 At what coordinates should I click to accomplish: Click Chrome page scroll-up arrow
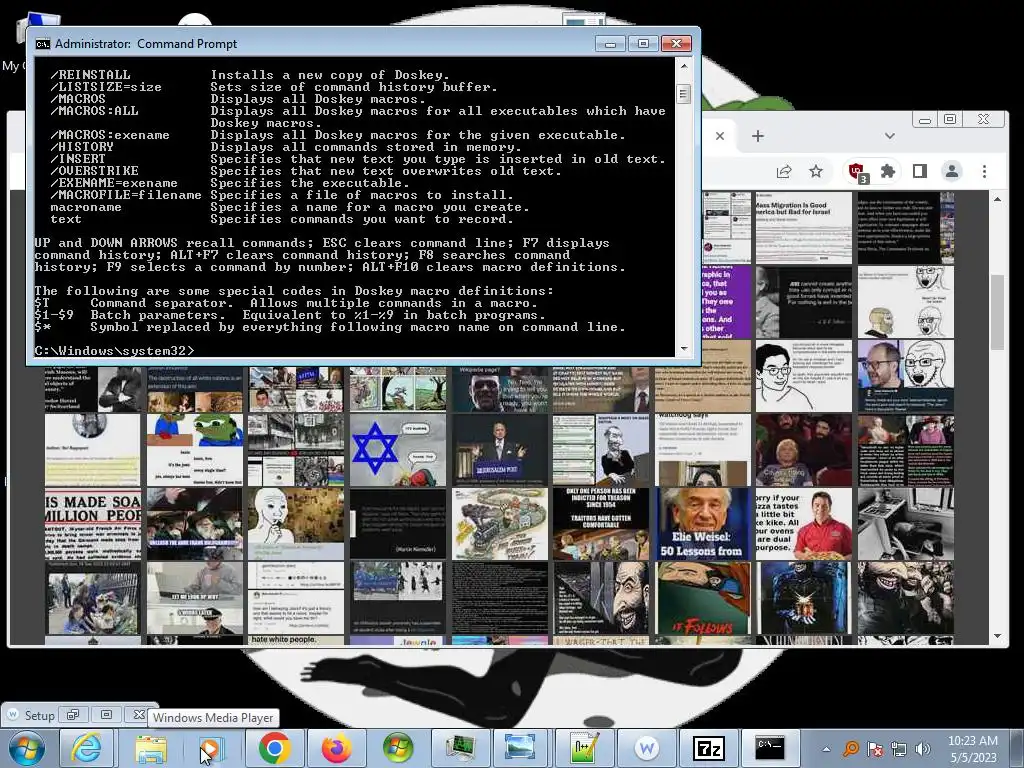(x=997, y=199)
